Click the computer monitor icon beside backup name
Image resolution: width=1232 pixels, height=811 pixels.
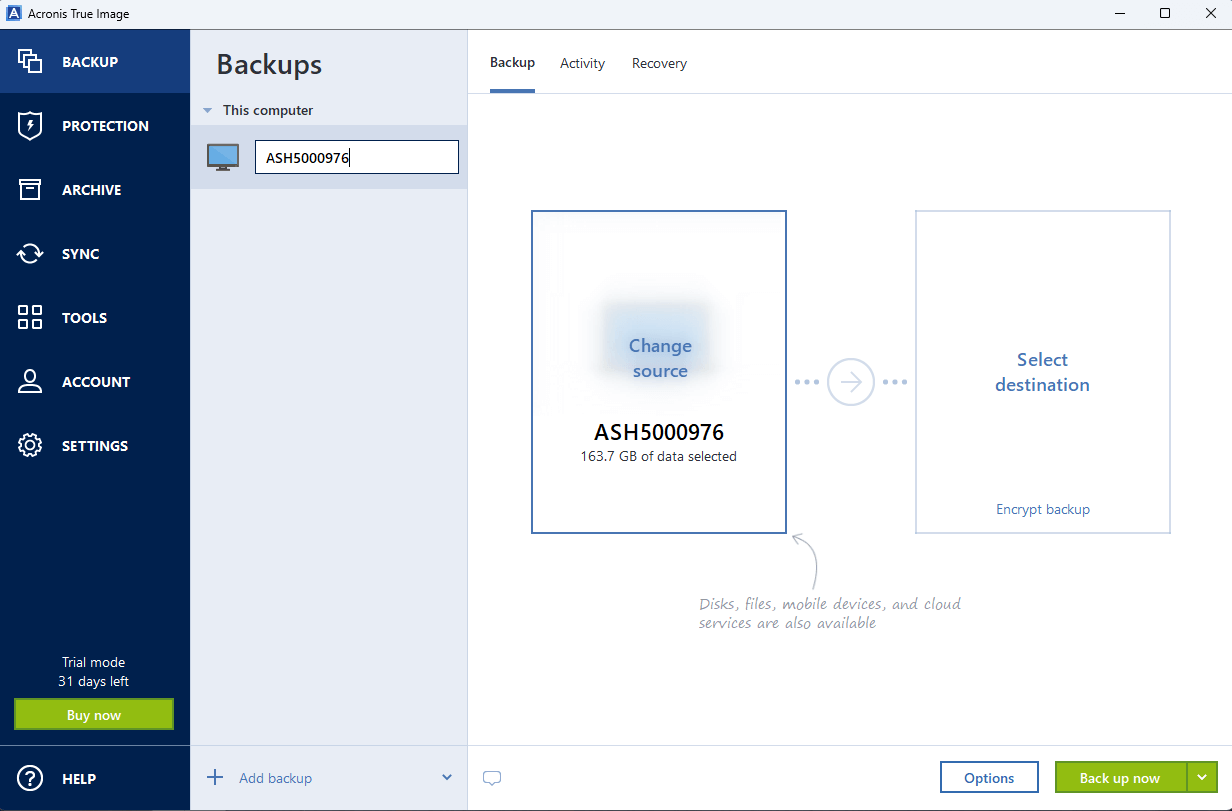coord(222,156)
